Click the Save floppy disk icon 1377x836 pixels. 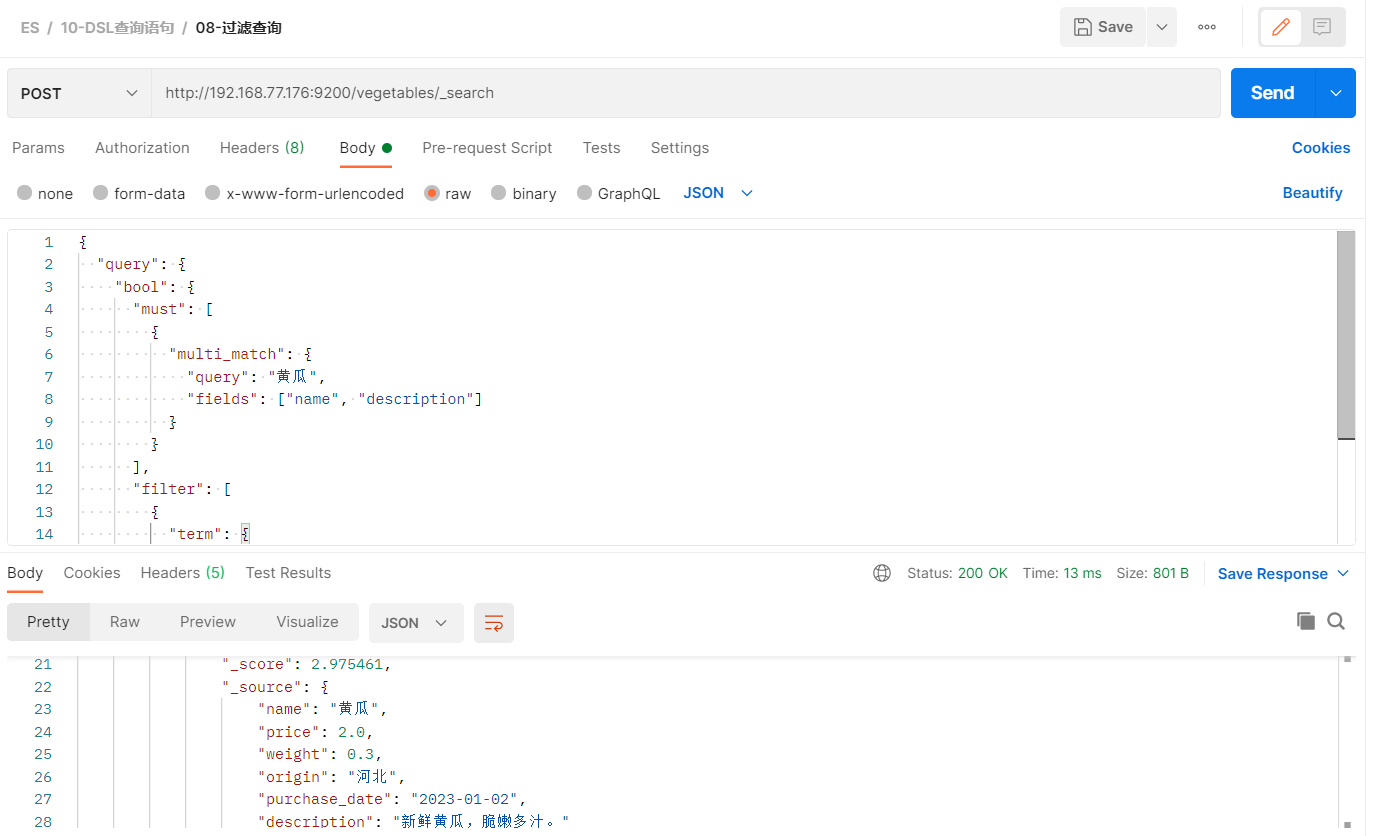[1082, 27]
